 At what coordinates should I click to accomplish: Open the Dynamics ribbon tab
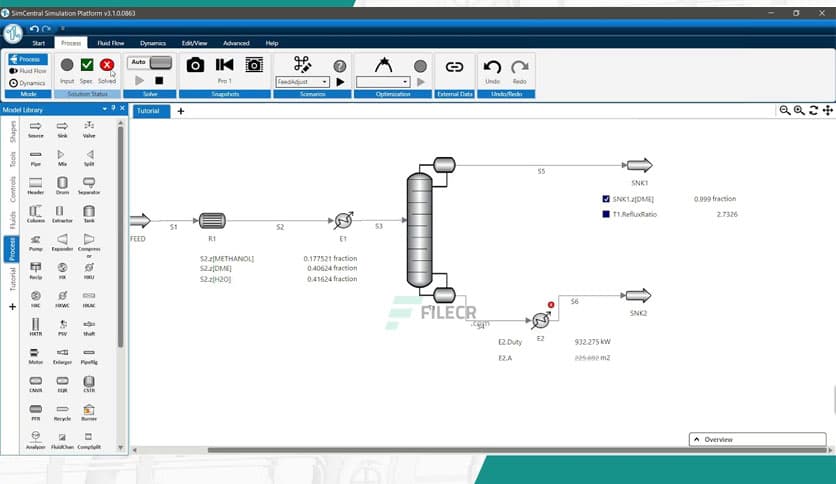point(153,43)
